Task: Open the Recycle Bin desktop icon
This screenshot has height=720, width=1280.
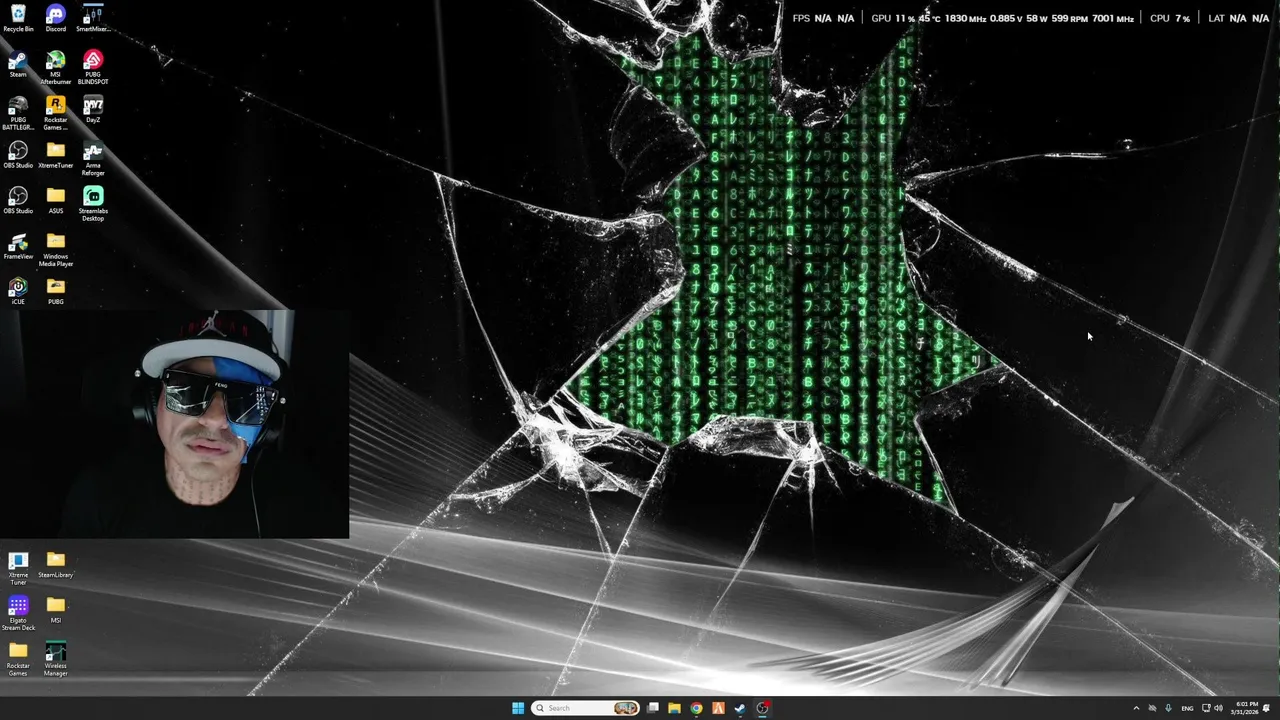Action: [x=18, y=18]
